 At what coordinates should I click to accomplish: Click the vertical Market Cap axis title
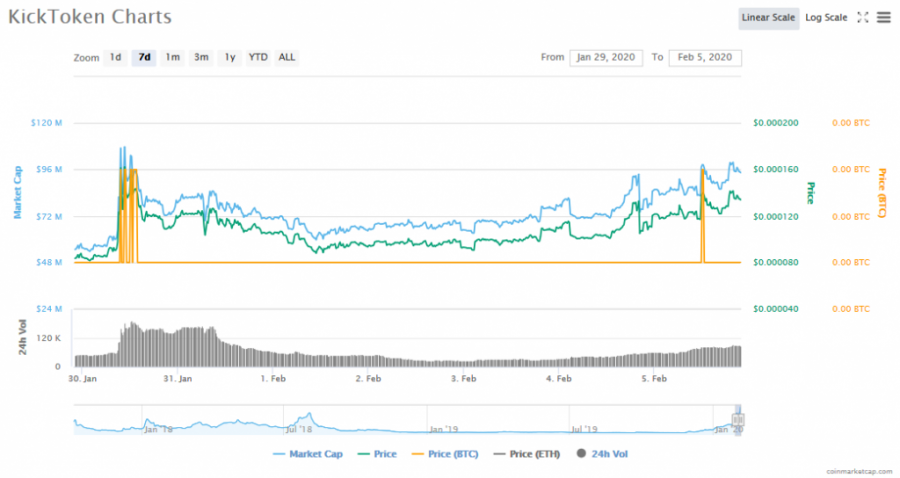coord(17,192)
